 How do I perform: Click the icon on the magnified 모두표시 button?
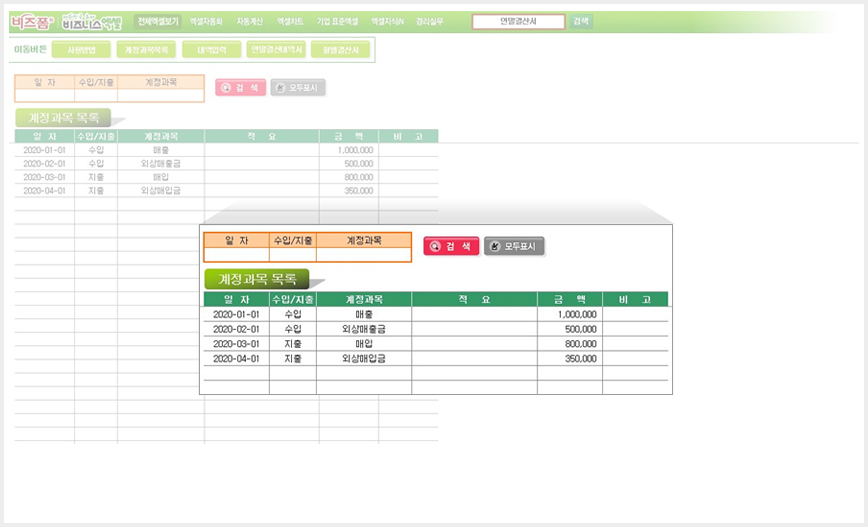point(495,246)
